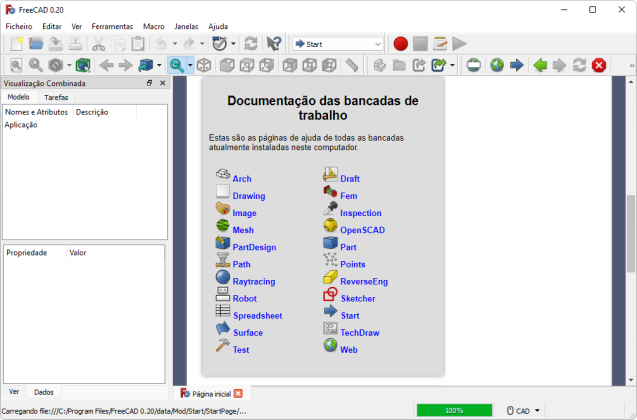Click the Fit All magnifier icon

(16, 65)
